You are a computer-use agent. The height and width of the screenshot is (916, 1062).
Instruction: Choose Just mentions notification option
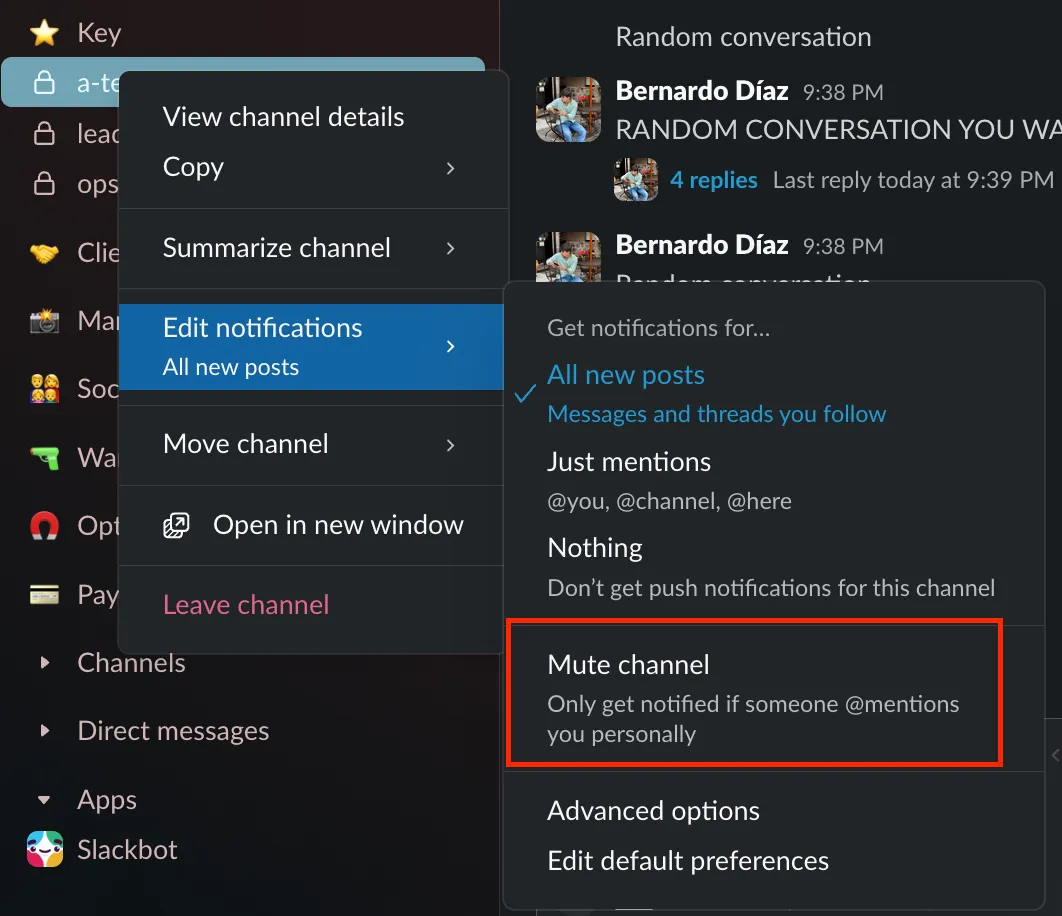pyautogui.click(x=629, y=462)
